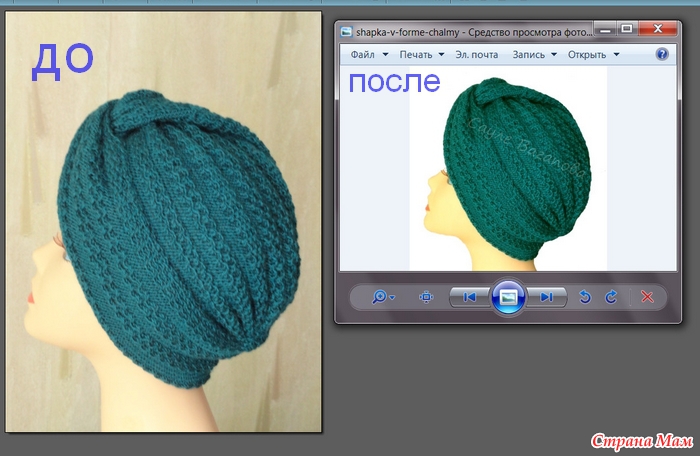This screenshot has width=700, height=456.
Task: Open the zoom magnifier control
Action: 385,297
